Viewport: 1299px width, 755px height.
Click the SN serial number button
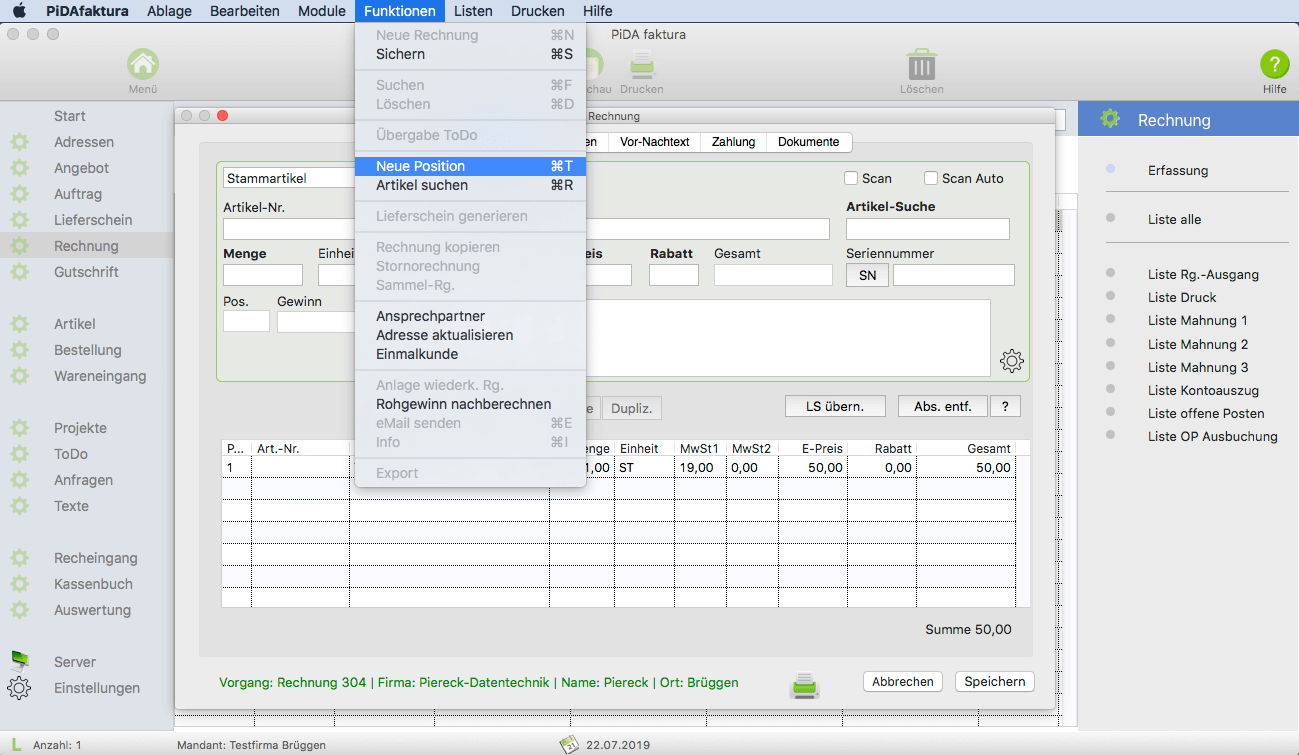pyautogui.click(x=867, y=275)
